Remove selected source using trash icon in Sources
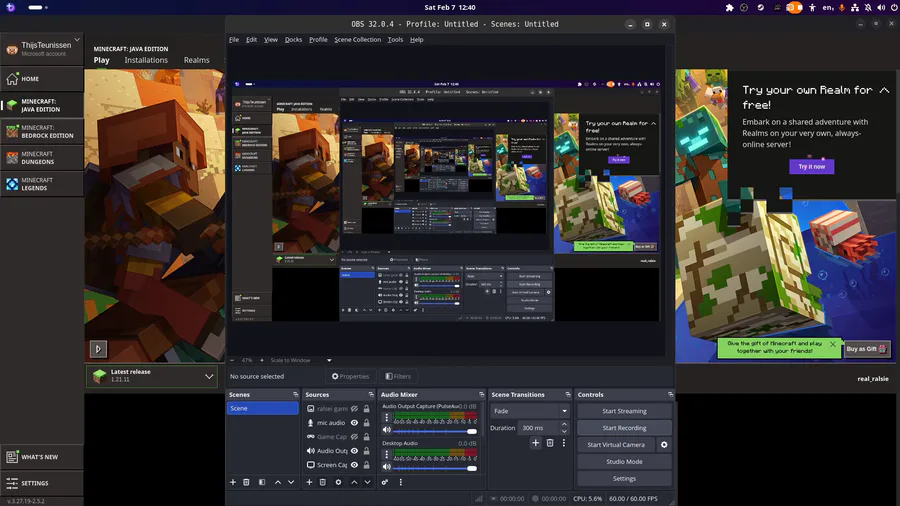Viewport: 900px width, 506px height. coord(323,482)
